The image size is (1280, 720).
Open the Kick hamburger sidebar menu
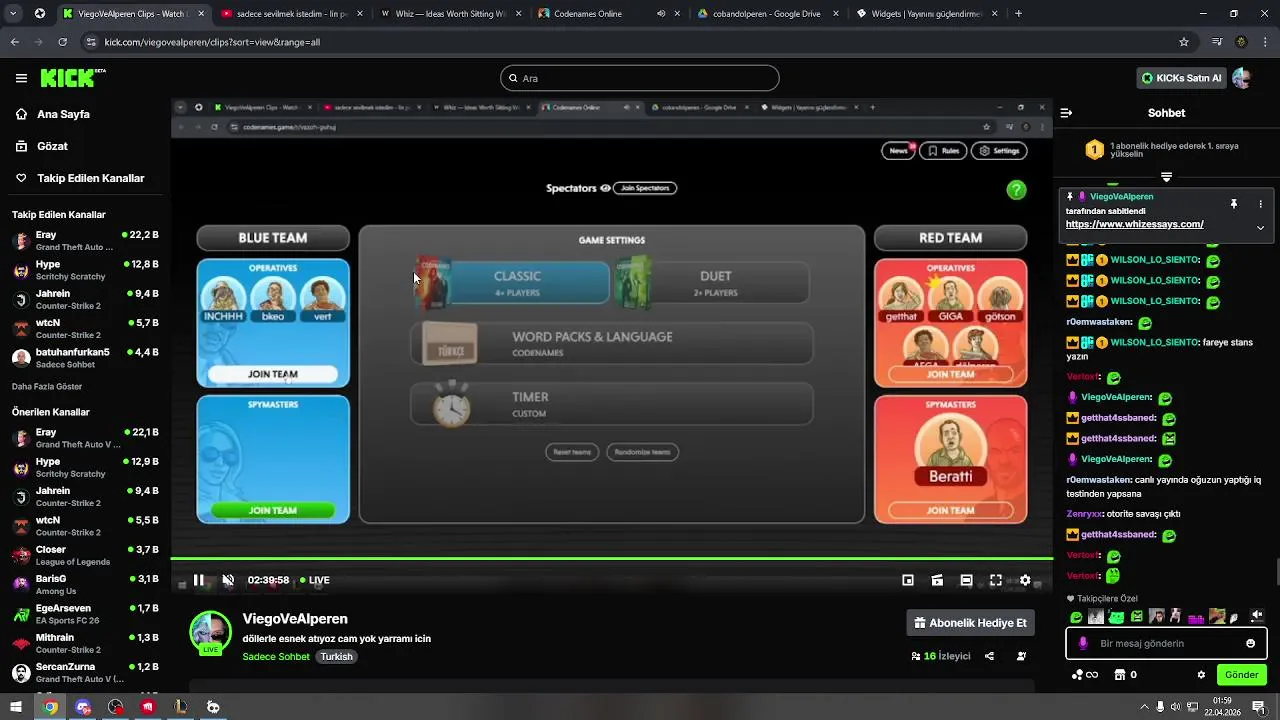tap(21, 78)
